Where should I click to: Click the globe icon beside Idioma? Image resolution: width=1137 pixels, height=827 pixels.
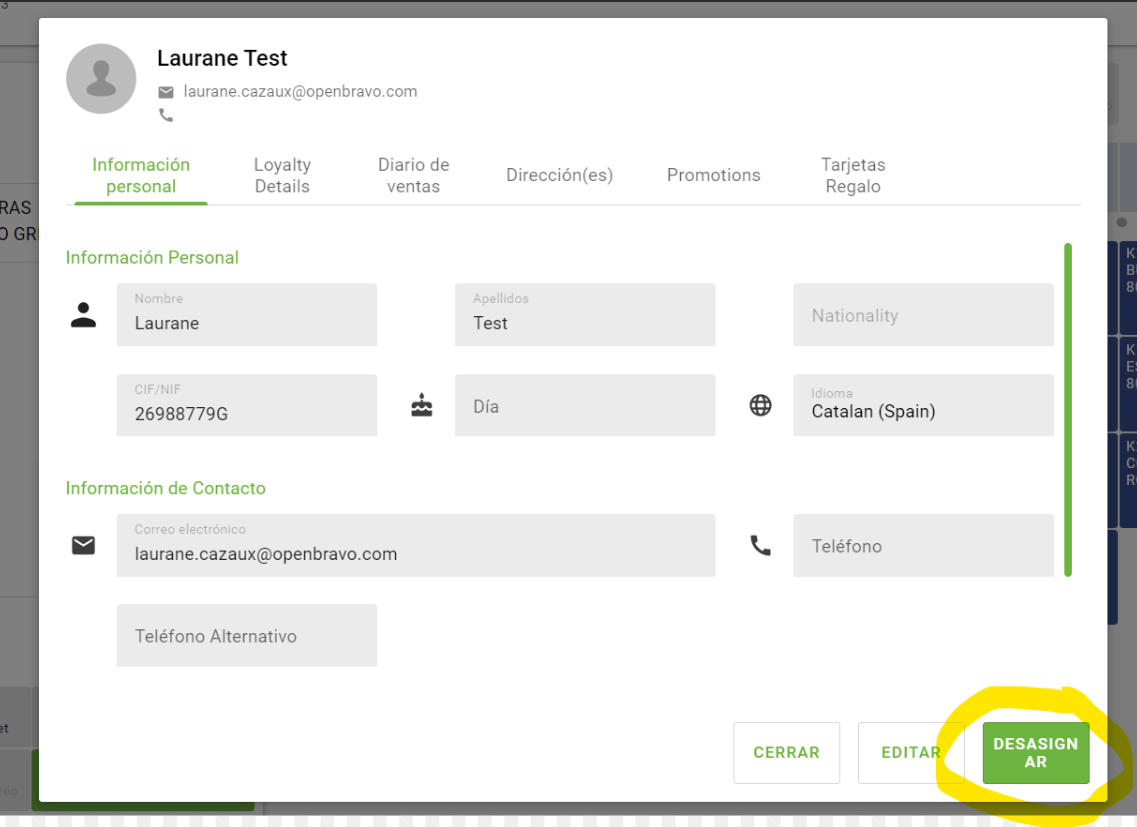pyautogui.click(x=761, y=406)
